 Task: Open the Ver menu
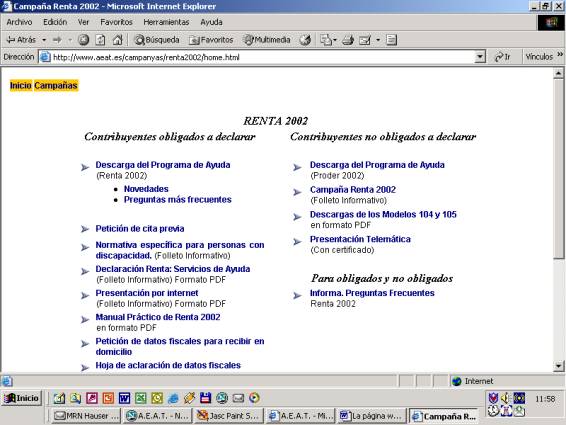(83, 22)
